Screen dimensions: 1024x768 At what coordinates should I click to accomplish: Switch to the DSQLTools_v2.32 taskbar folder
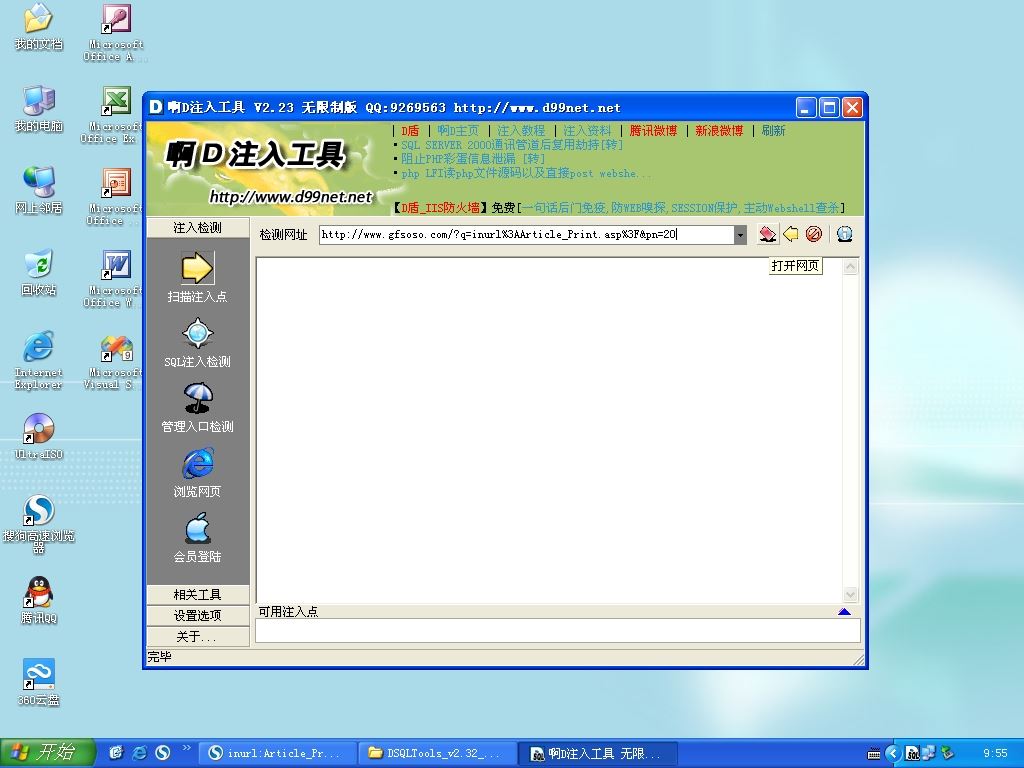(x=437, y=753)
